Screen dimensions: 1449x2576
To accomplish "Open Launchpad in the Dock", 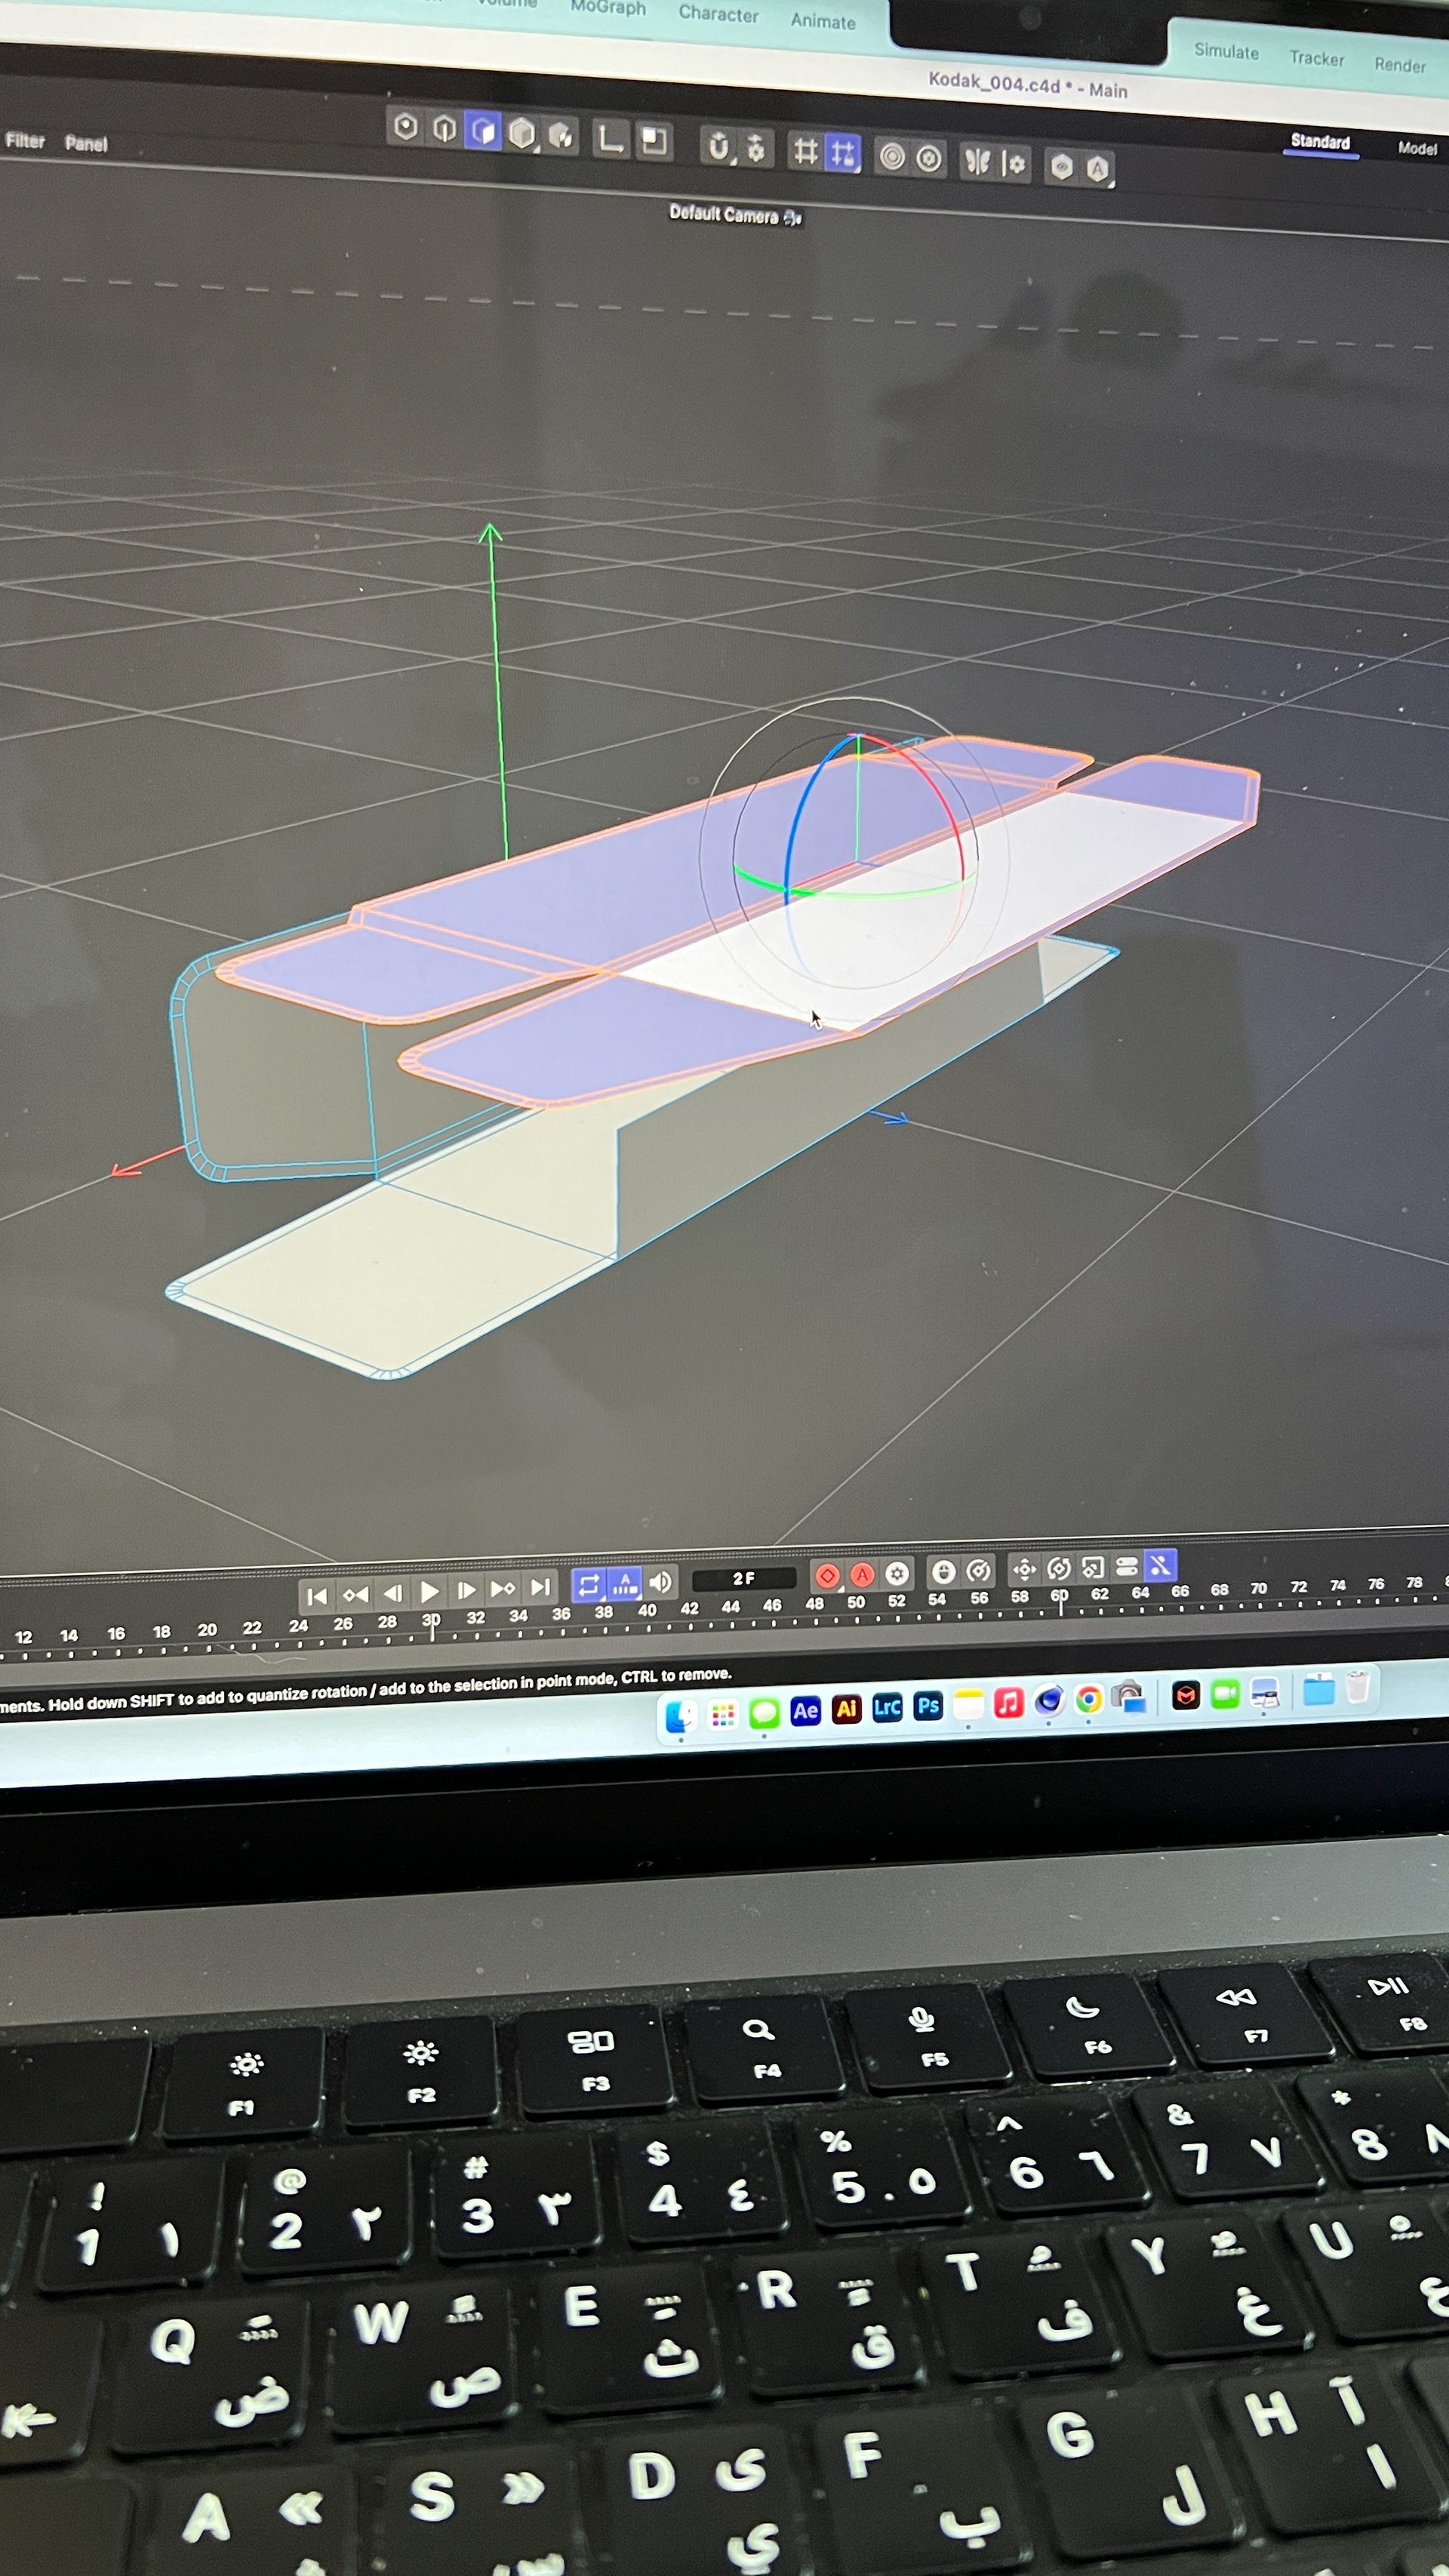I will tap(722, 1715).
